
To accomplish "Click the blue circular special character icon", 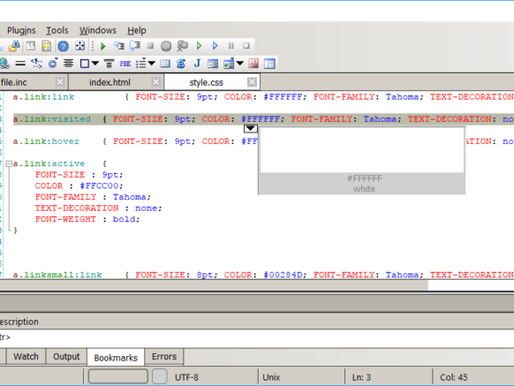I will pos(53,63).
